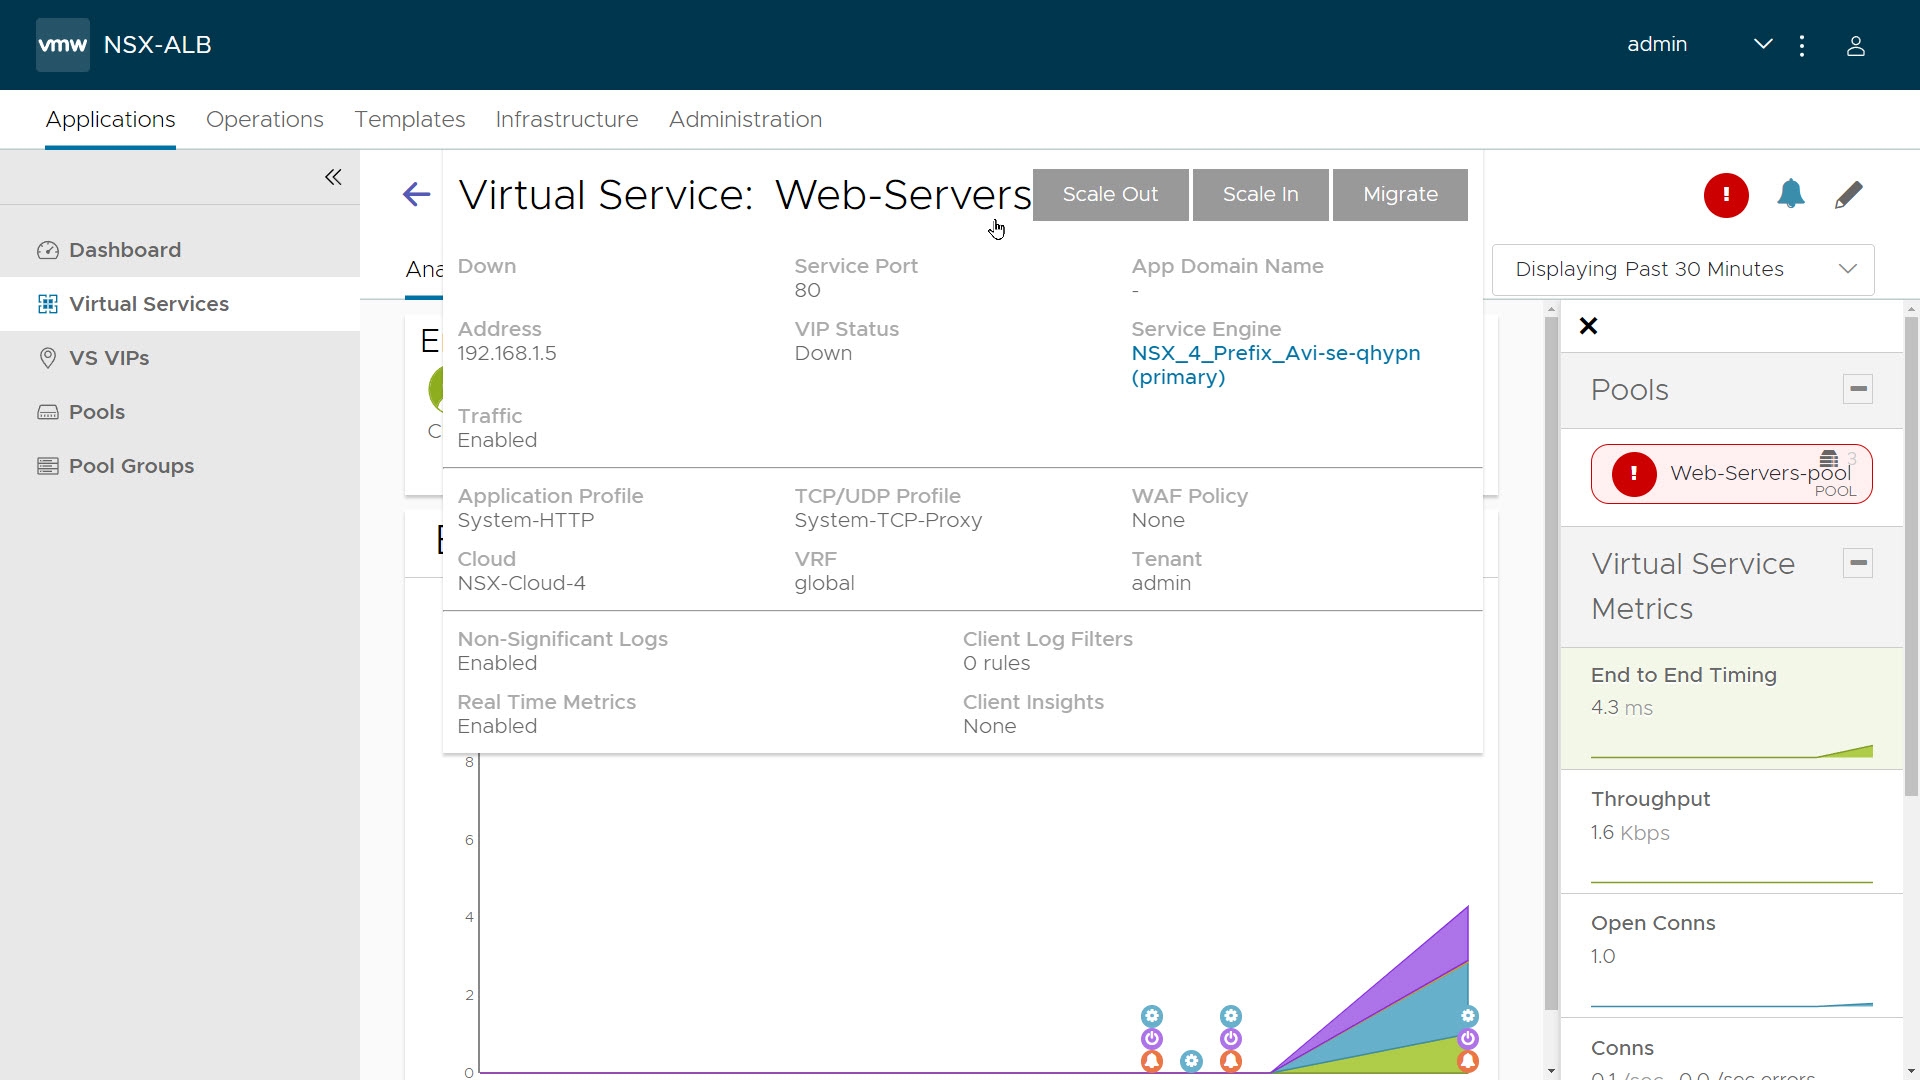
Task: Collapse the Pools section
Action: [x=1857, y=389]
